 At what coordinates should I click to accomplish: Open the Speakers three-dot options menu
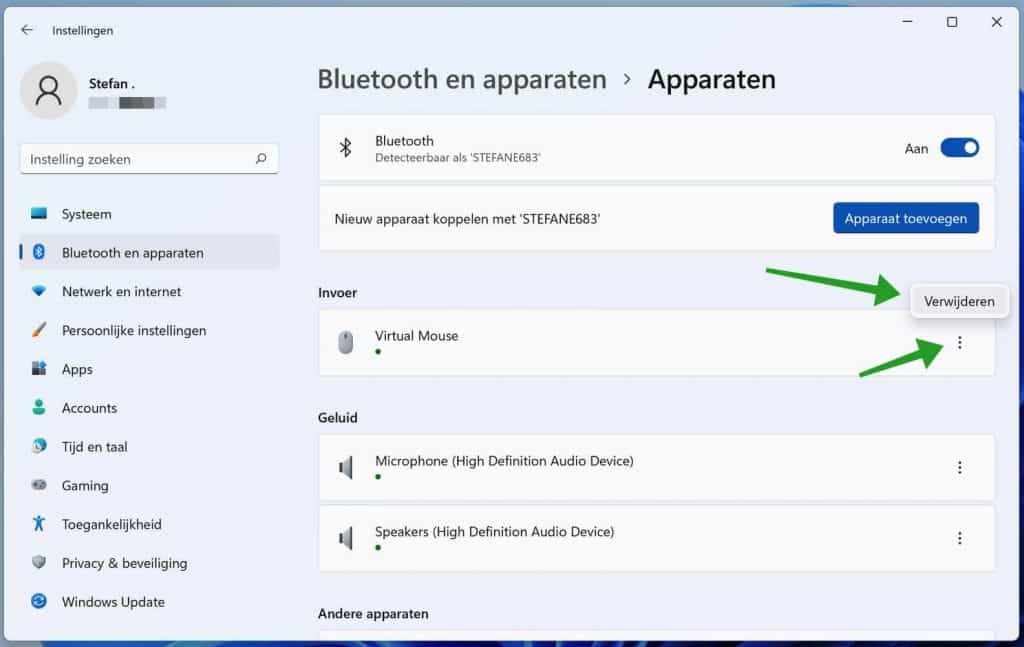point(960,537)
